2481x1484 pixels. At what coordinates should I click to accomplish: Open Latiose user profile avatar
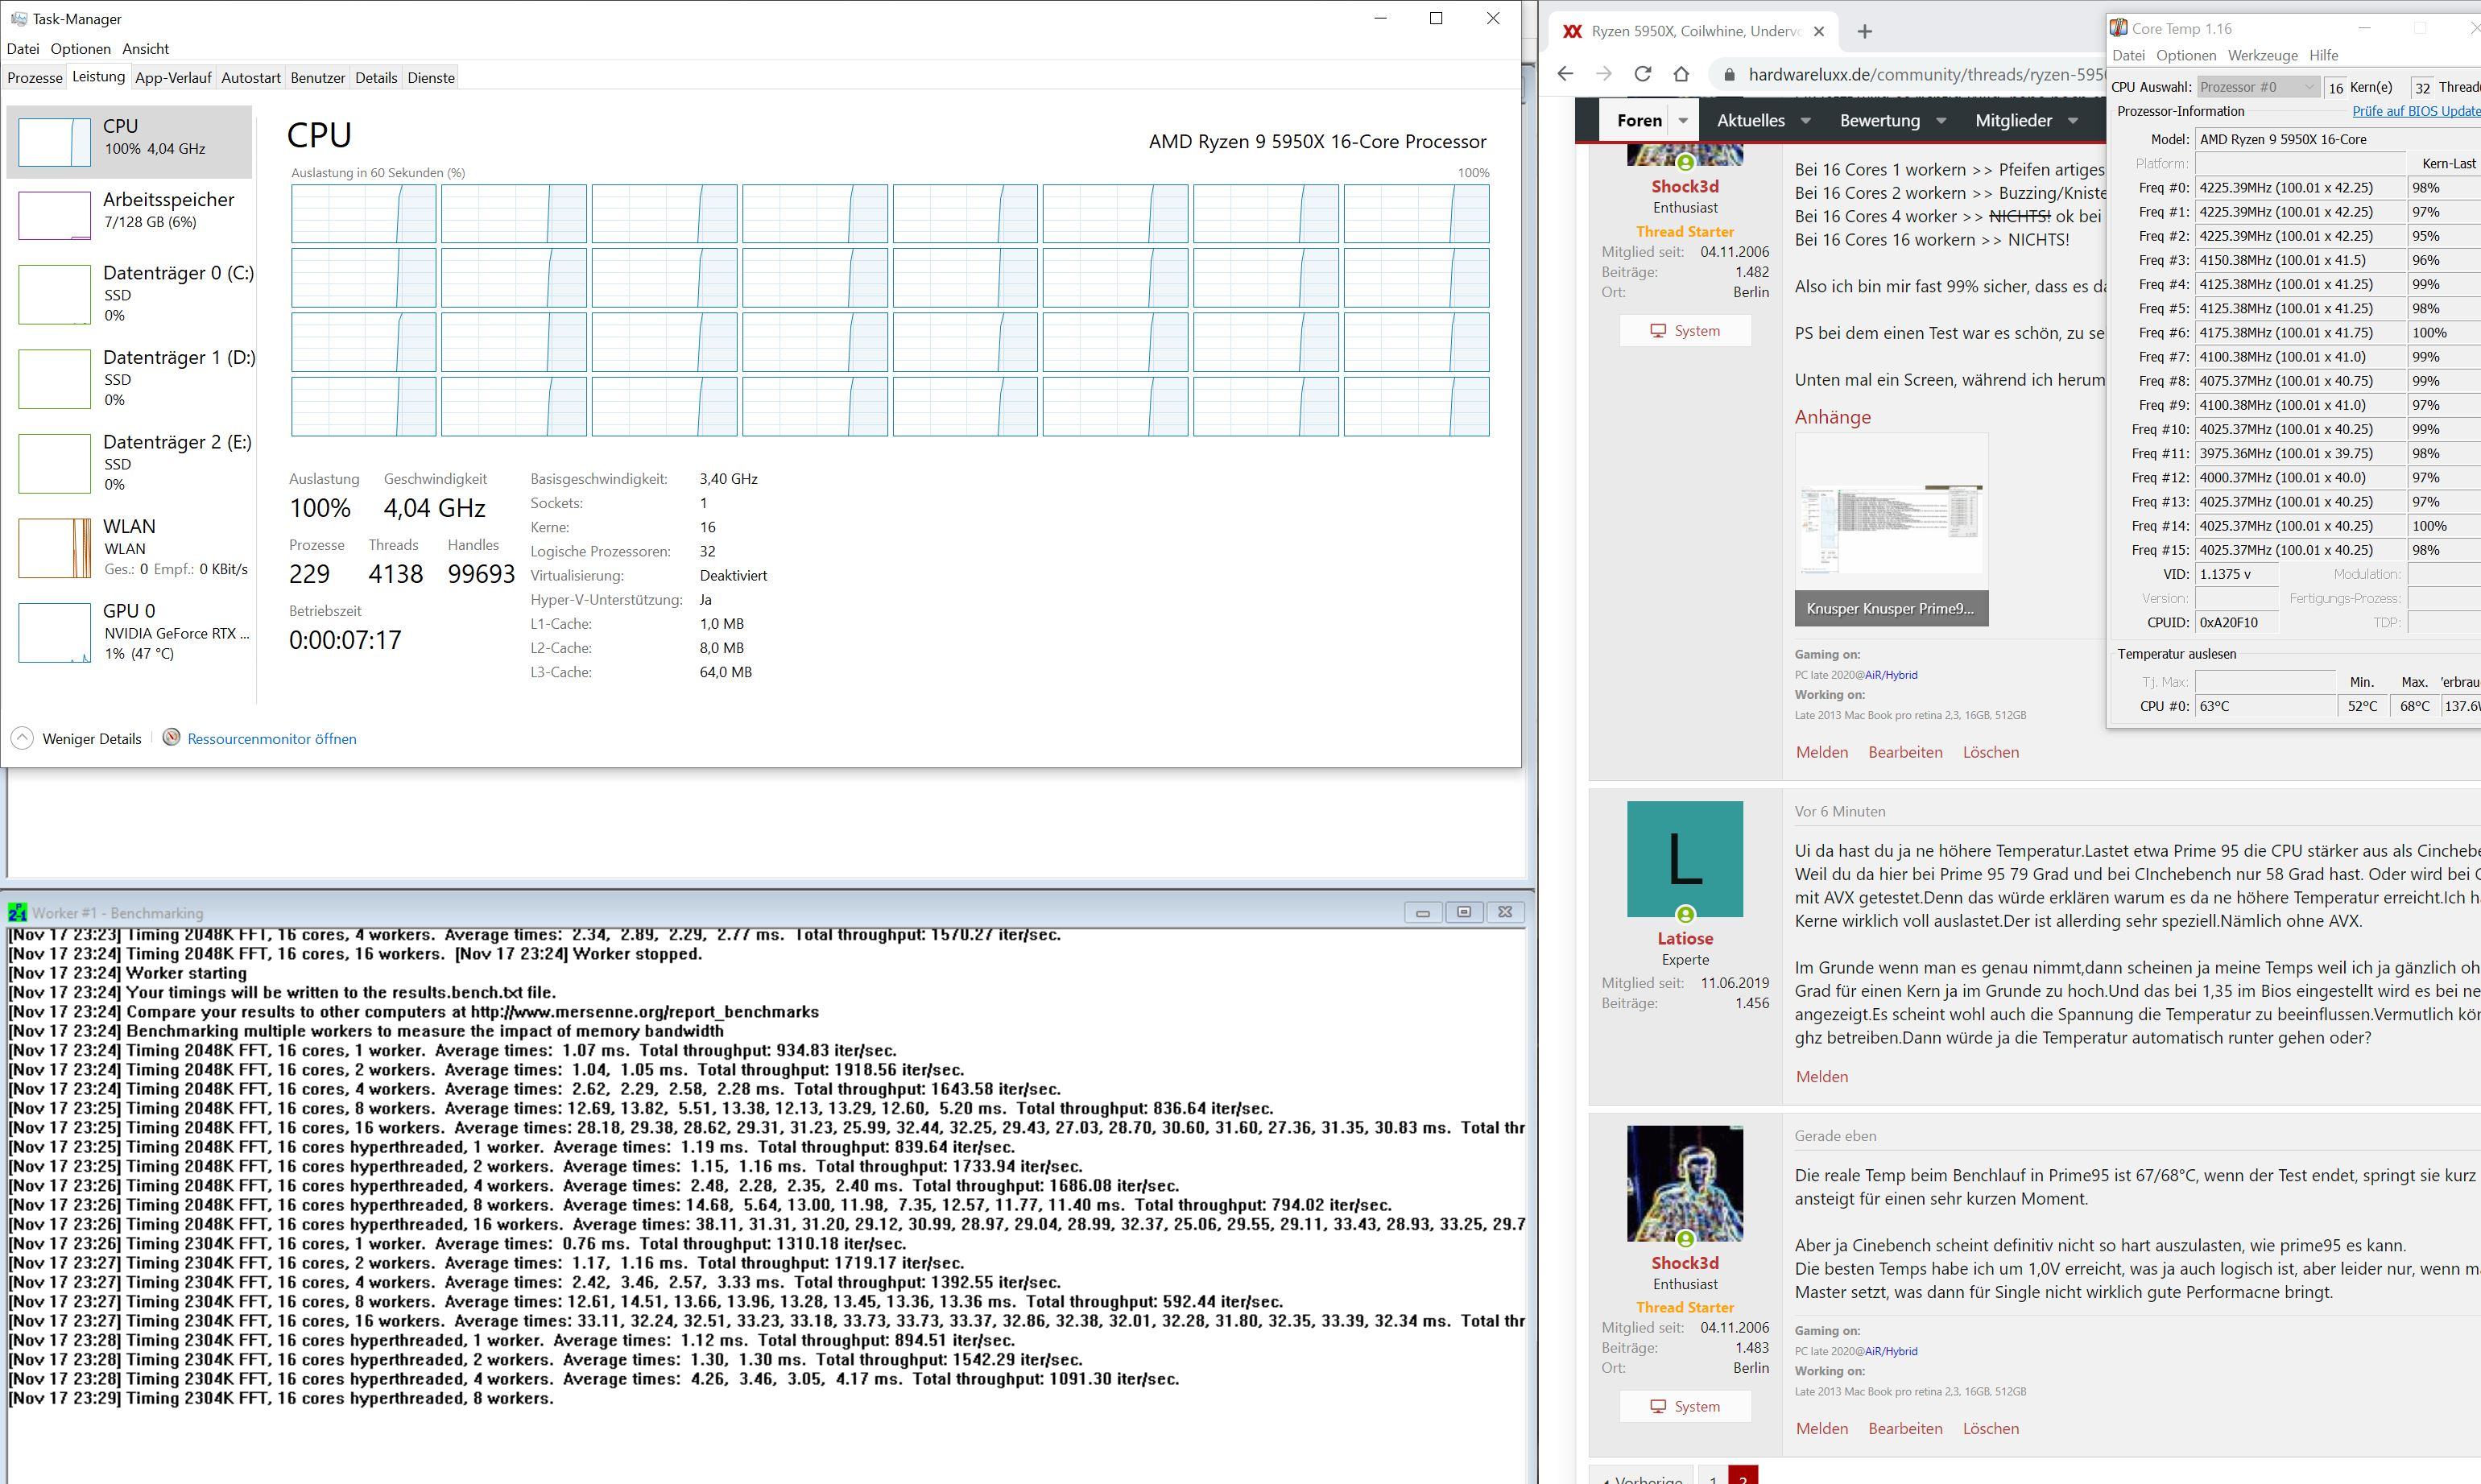1685,859
